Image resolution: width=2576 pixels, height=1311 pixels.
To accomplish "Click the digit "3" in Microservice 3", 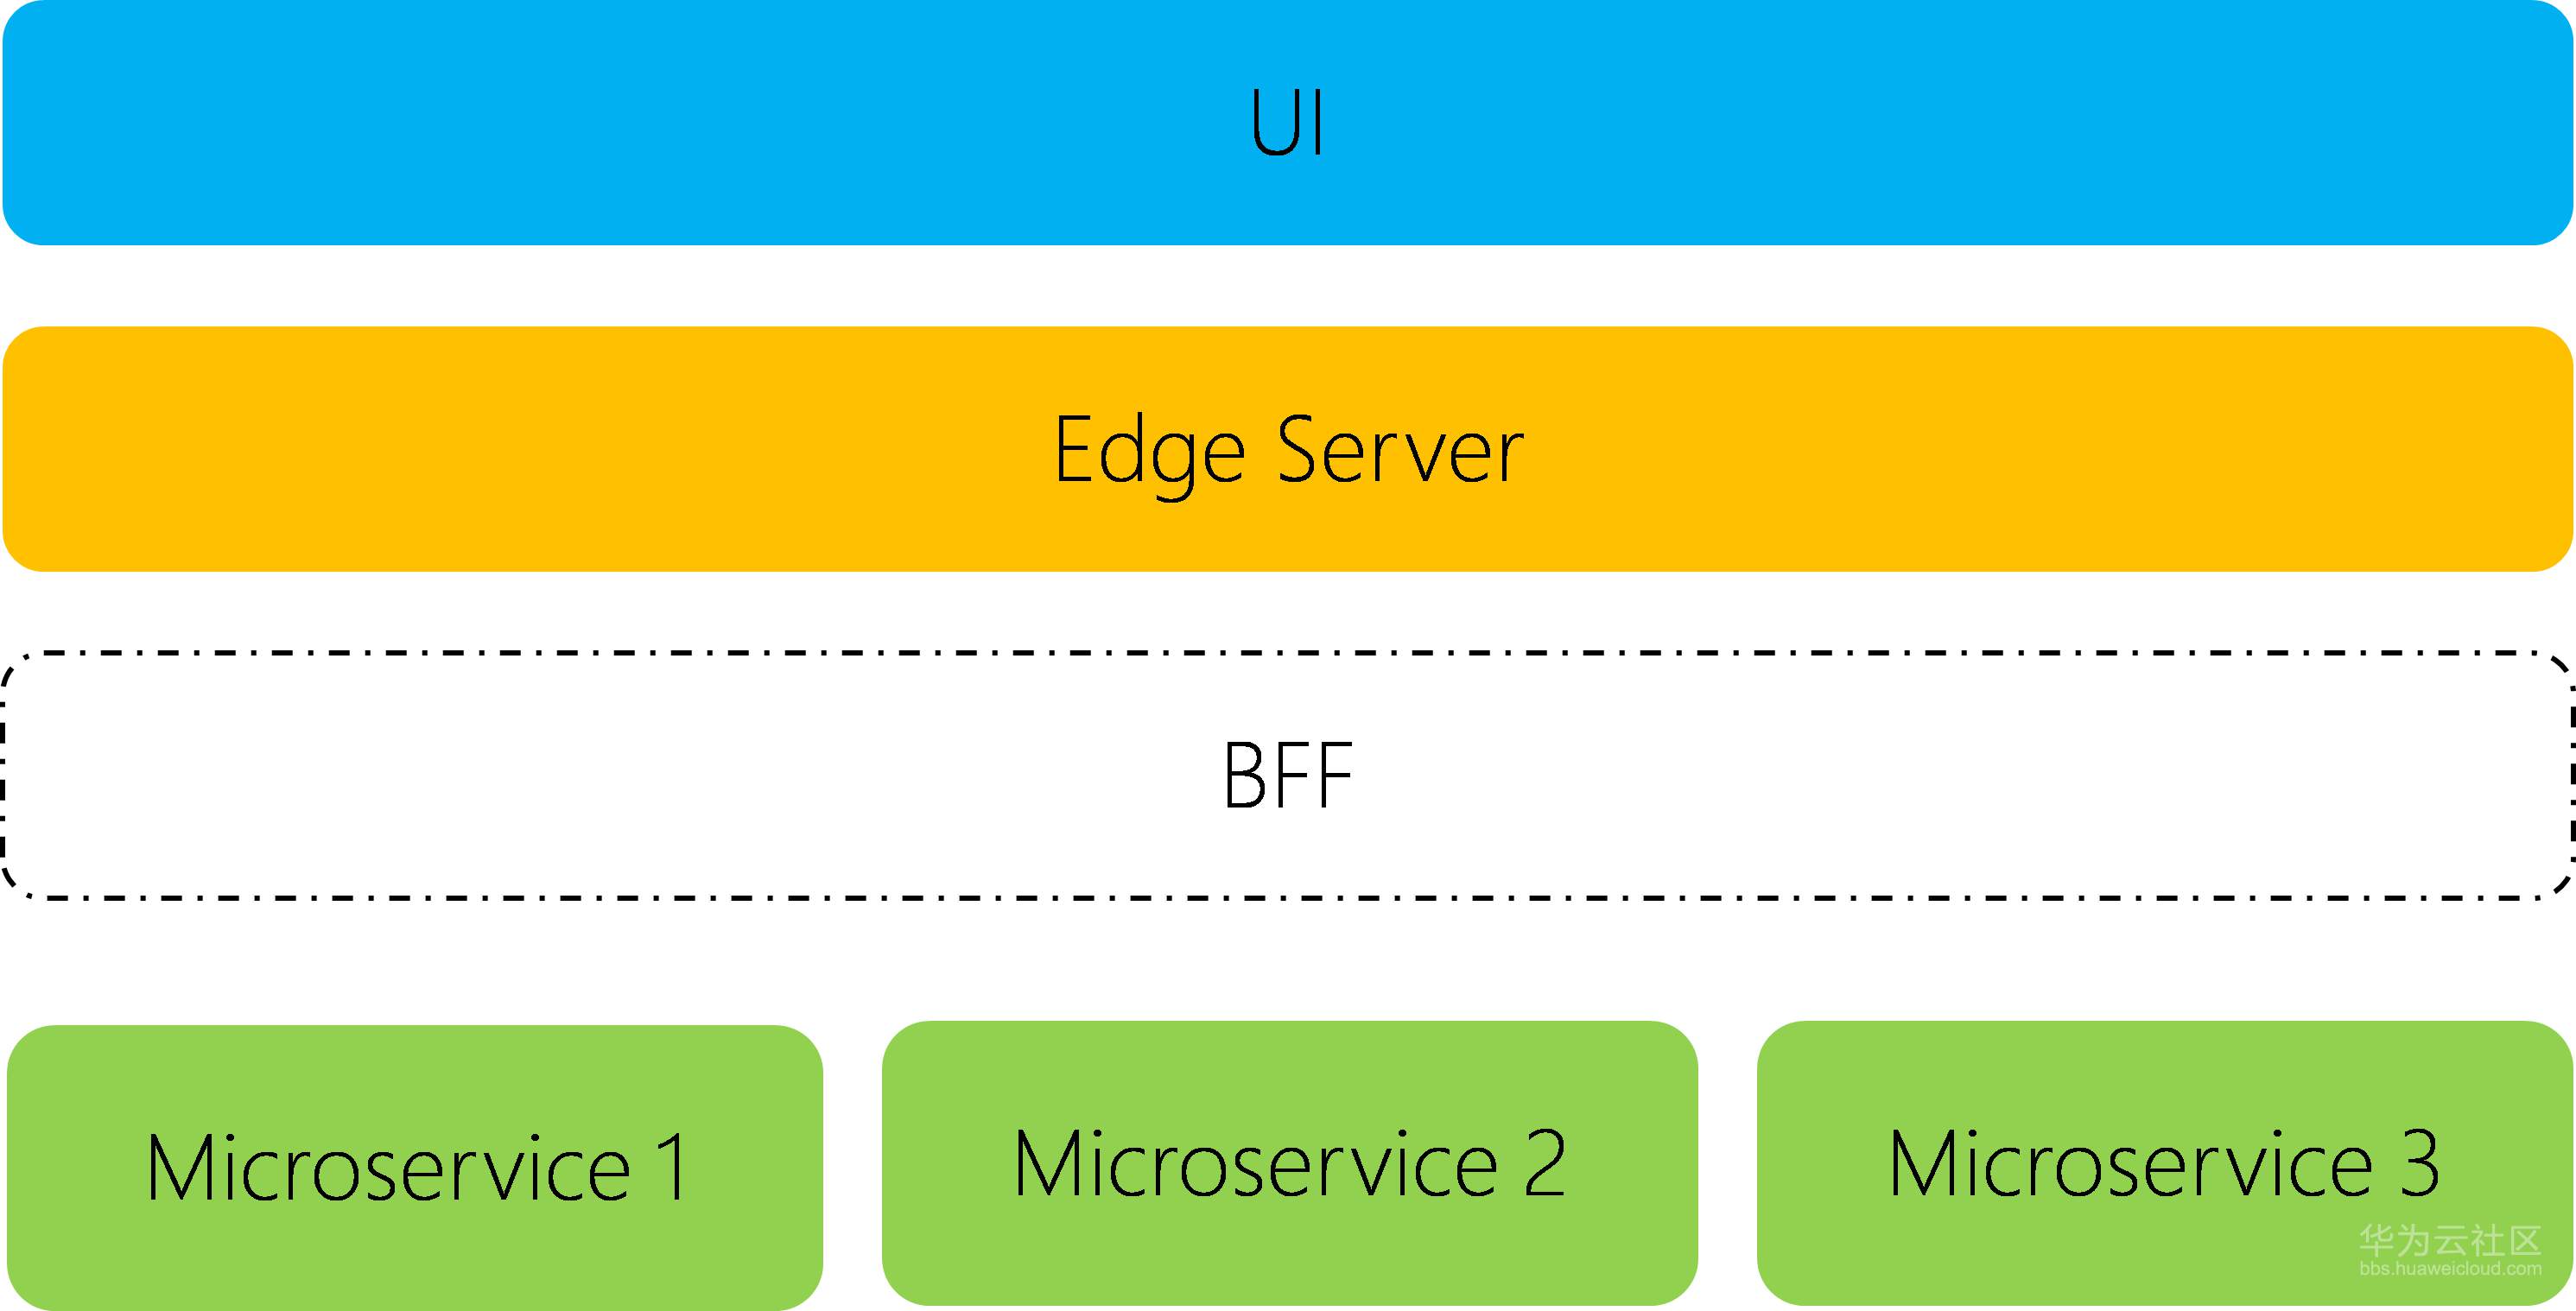I will click(x=2420, y=1164).
